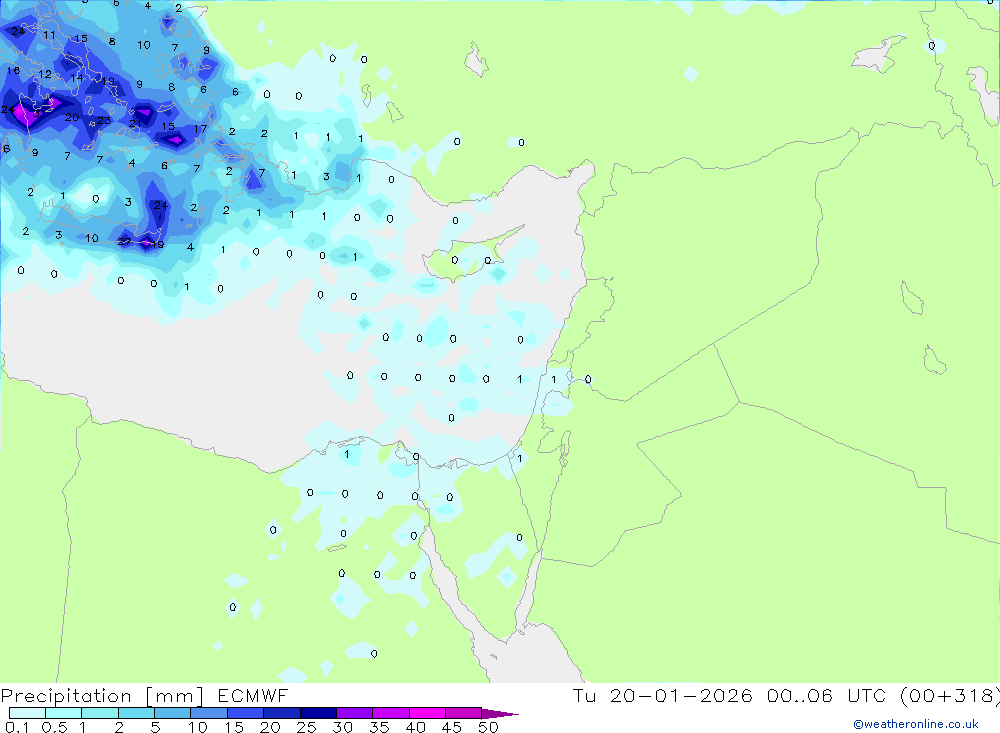Select the 'Precipitation [mm] ECMWF' title text
The height and width of the screenshot is (733, 1000).
(144, 695)
